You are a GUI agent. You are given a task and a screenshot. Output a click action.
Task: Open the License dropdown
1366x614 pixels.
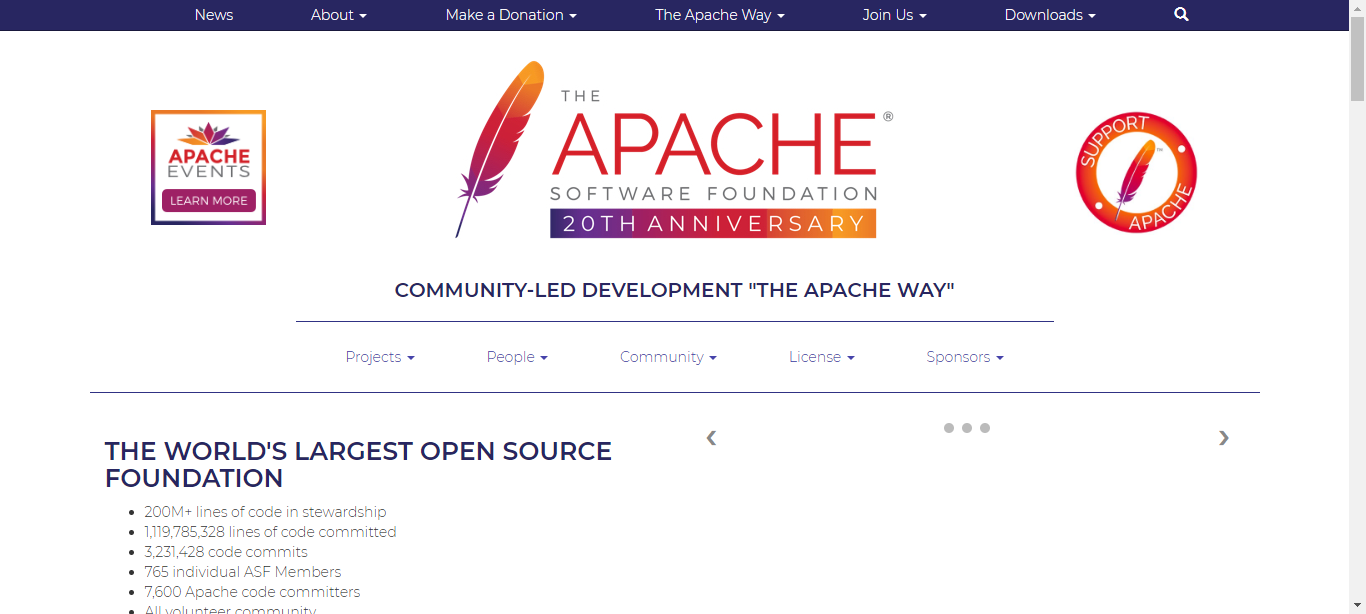point(822,357)
